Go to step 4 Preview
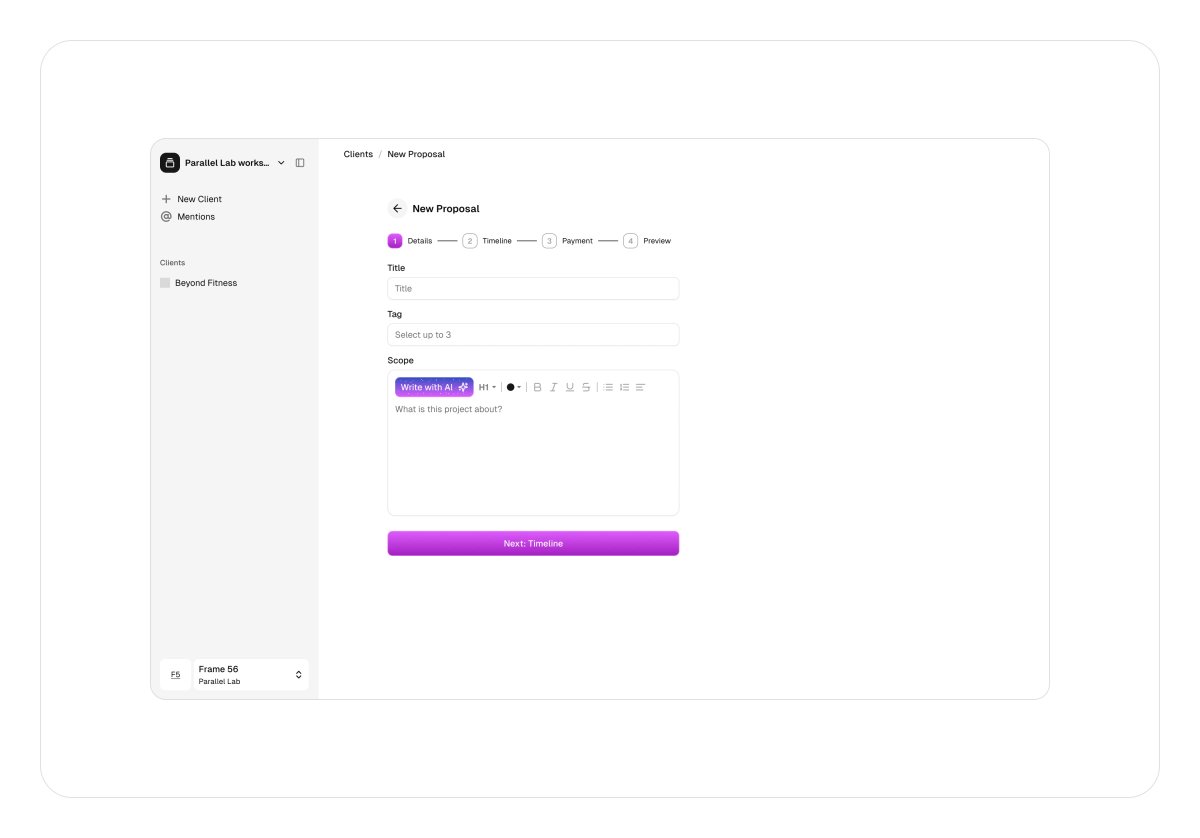The width and height of the screenshot is (1200, 838). 647,241
